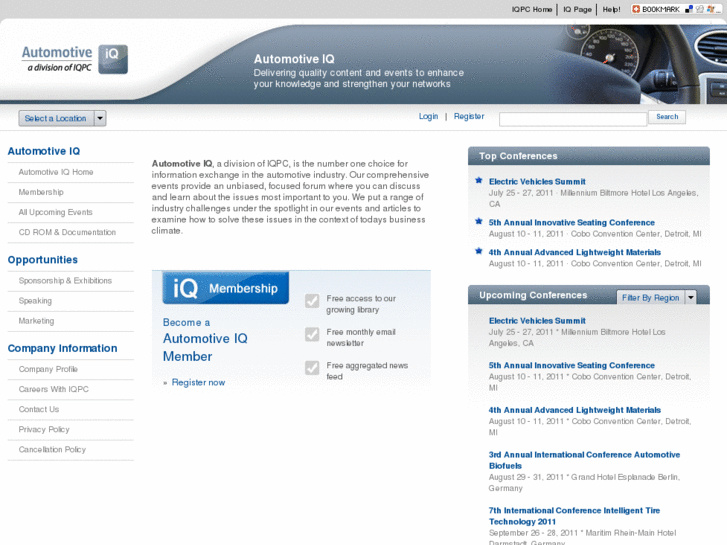The height and width of the screenshot is (545, 727).
Task: Open Contact Us sidebar item
Action: (x=39, y=409)
